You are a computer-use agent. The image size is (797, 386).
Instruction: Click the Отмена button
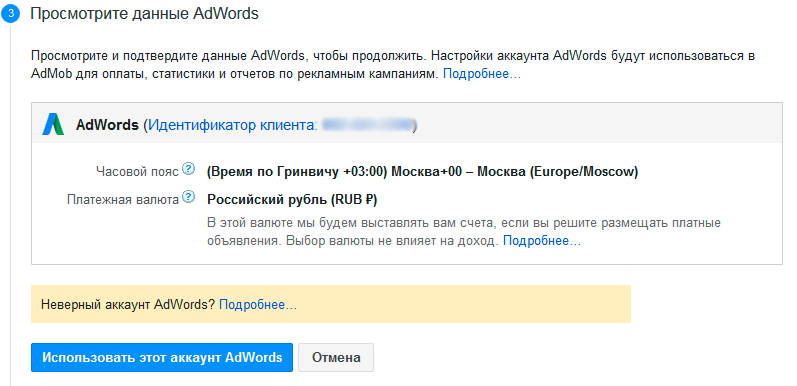[336, 357]
